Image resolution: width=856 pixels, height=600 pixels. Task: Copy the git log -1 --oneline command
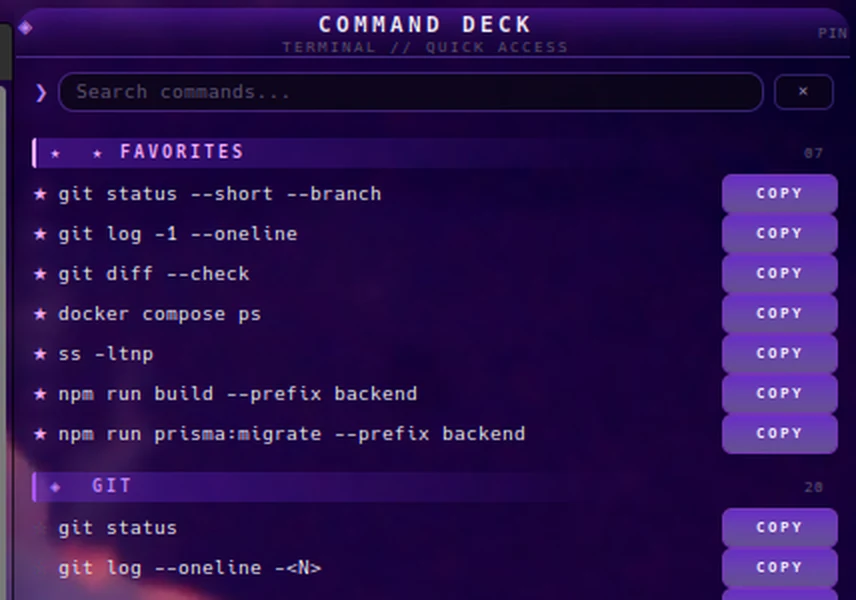(x=779, y=233)
